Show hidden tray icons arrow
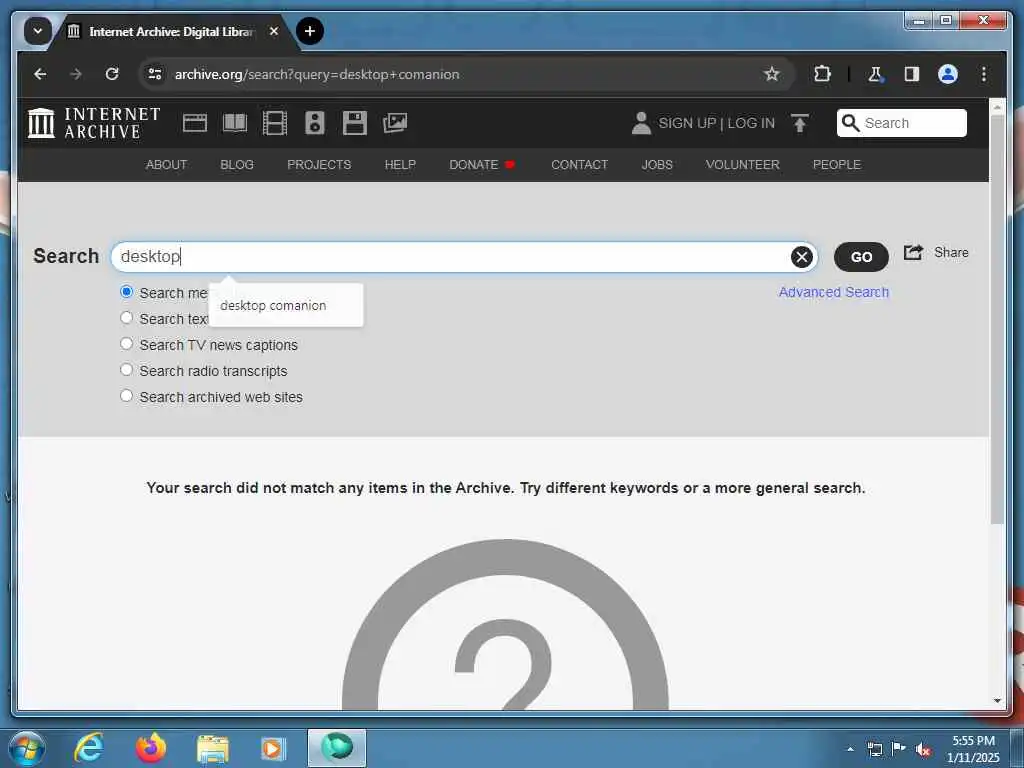This screenshot has width=1024, height=768. 850,749
